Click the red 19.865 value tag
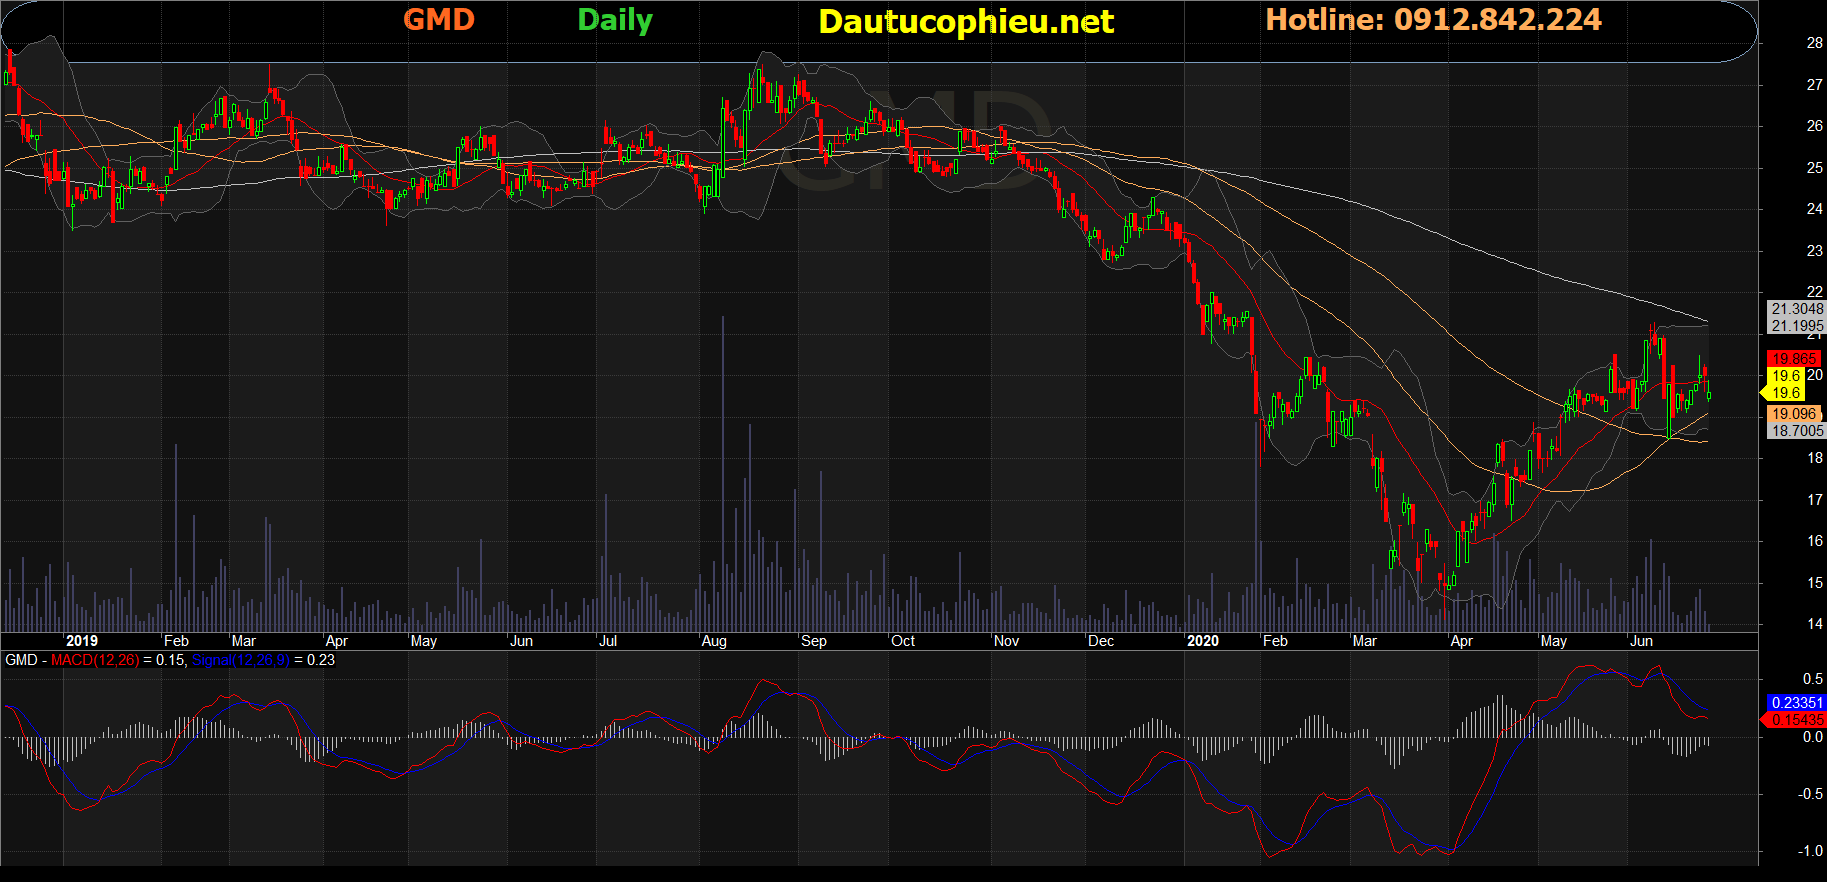This screenshot has width=1827, height=882. 1793,359
